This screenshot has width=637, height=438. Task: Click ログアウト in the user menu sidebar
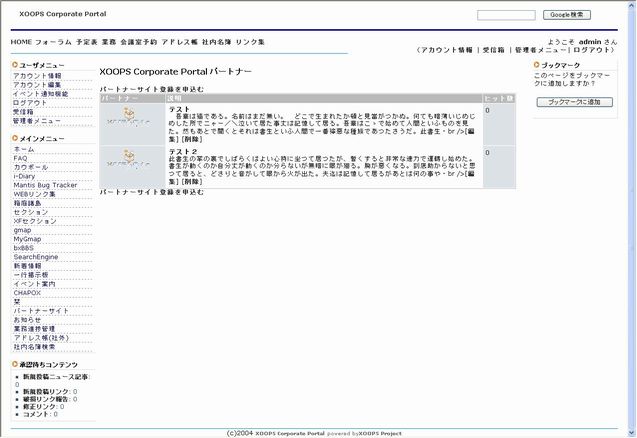pyautogui.click(x=30, y=103)
